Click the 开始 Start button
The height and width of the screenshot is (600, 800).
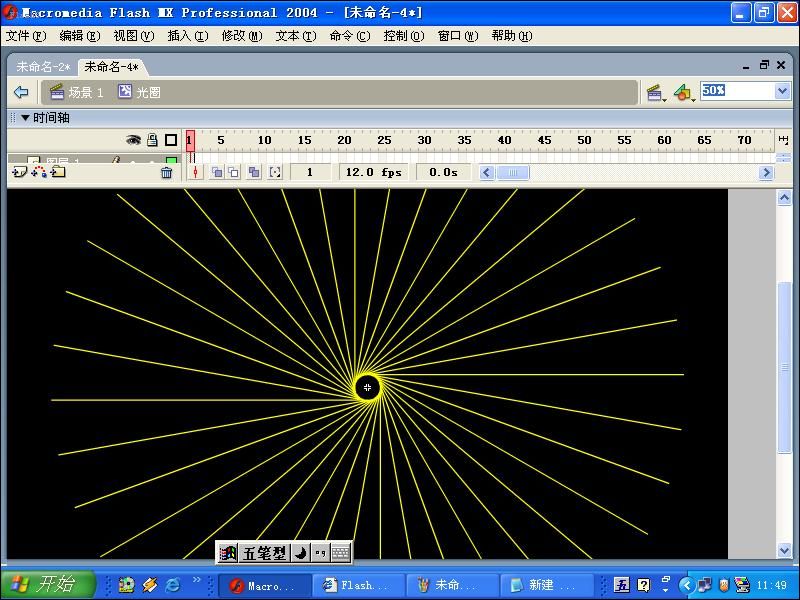(x=48, y=585)
